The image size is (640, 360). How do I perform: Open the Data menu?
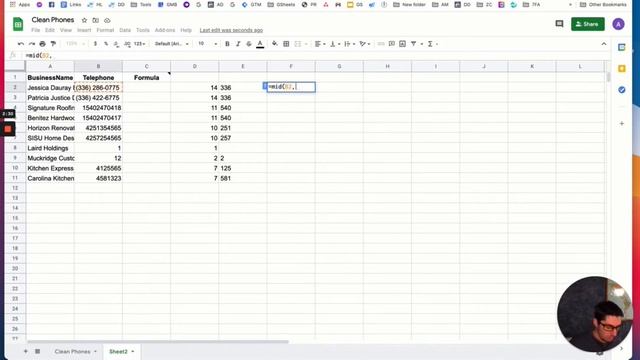click(125, 30)
